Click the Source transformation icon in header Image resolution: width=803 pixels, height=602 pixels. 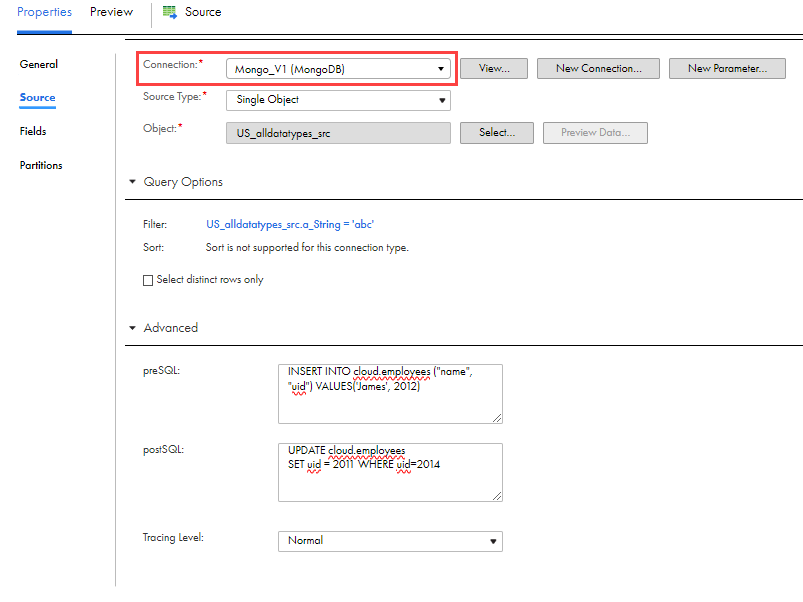(x=170, y=12)
